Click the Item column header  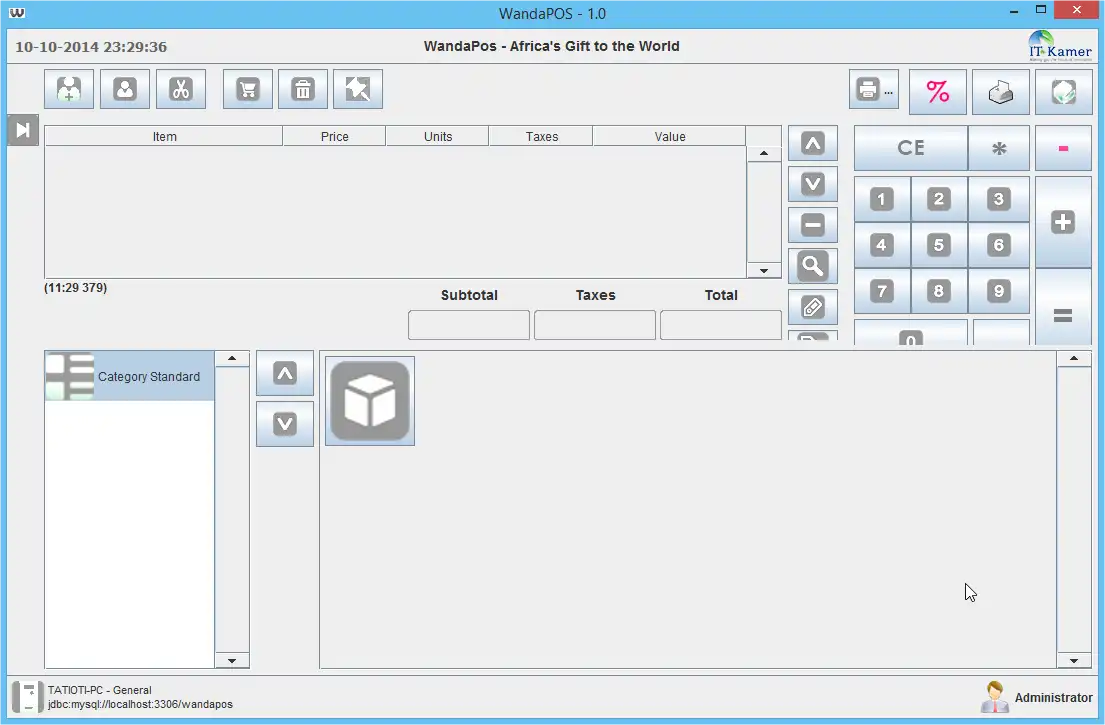click(164, 137)
